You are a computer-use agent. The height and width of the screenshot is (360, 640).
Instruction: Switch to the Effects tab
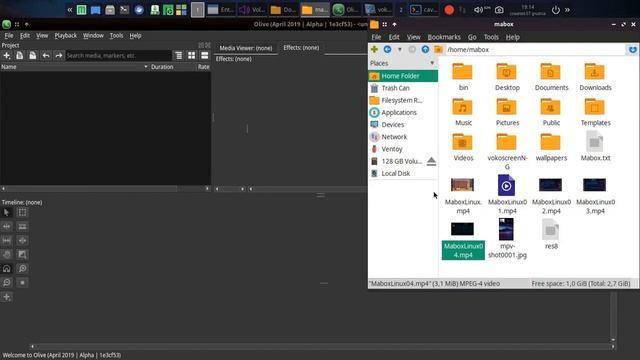pos(301,48)
